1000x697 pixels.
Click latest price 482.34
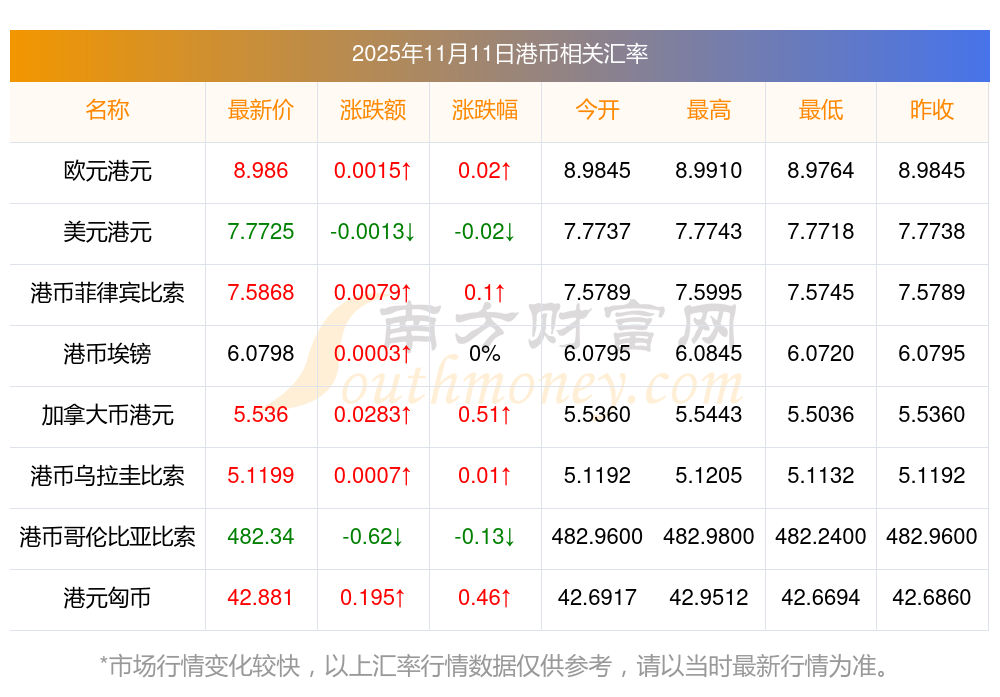(x=261, y=536)
